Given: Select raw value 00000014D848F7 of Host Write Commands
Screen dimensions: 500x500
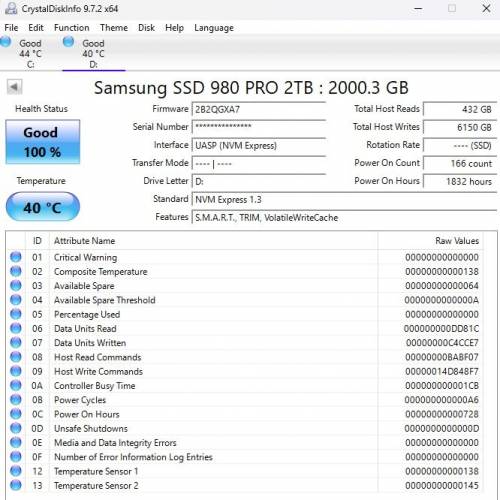Looking at the screenshot, I should tap(442, 371).
